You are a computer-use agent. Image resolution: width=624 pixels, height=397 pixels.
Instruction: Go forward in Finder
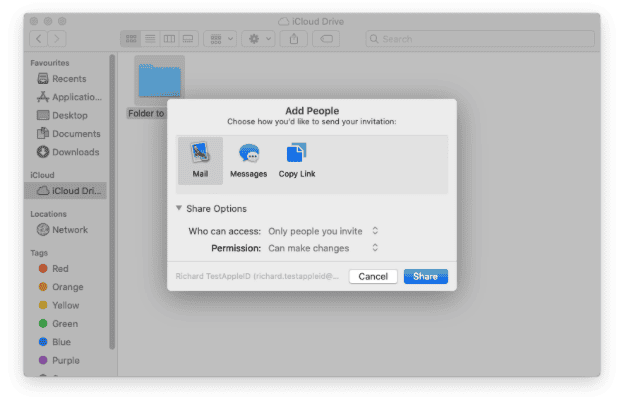57,39
